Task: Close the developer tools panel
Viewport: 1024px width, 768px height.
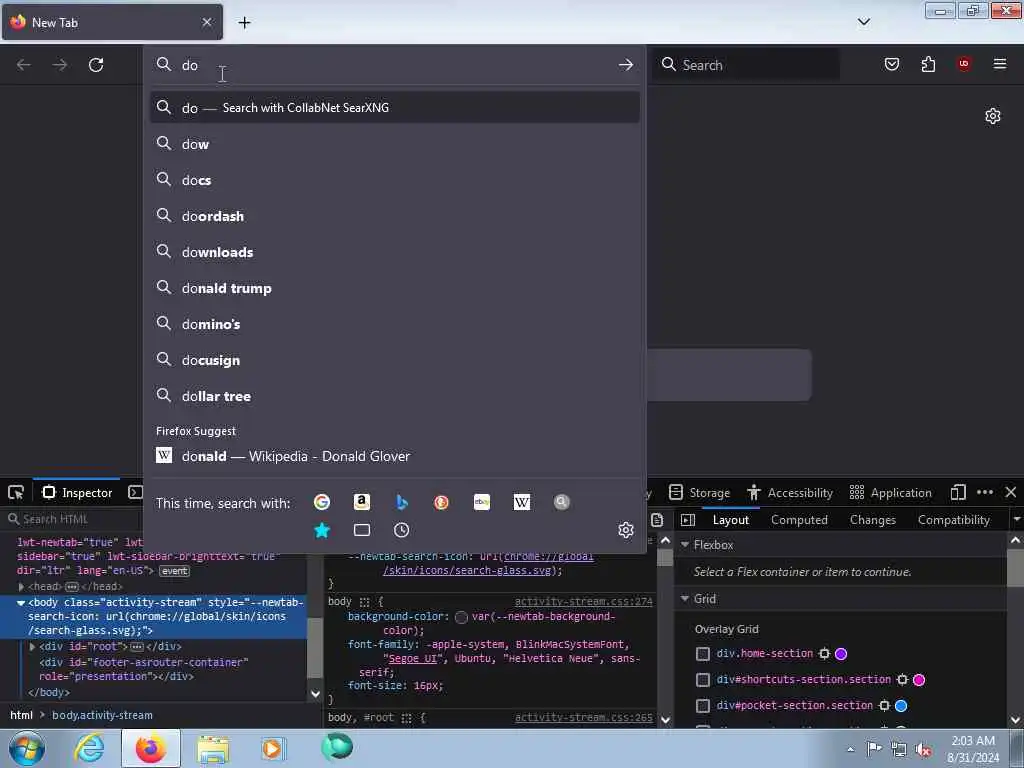Action: [x=1011, y=492]
